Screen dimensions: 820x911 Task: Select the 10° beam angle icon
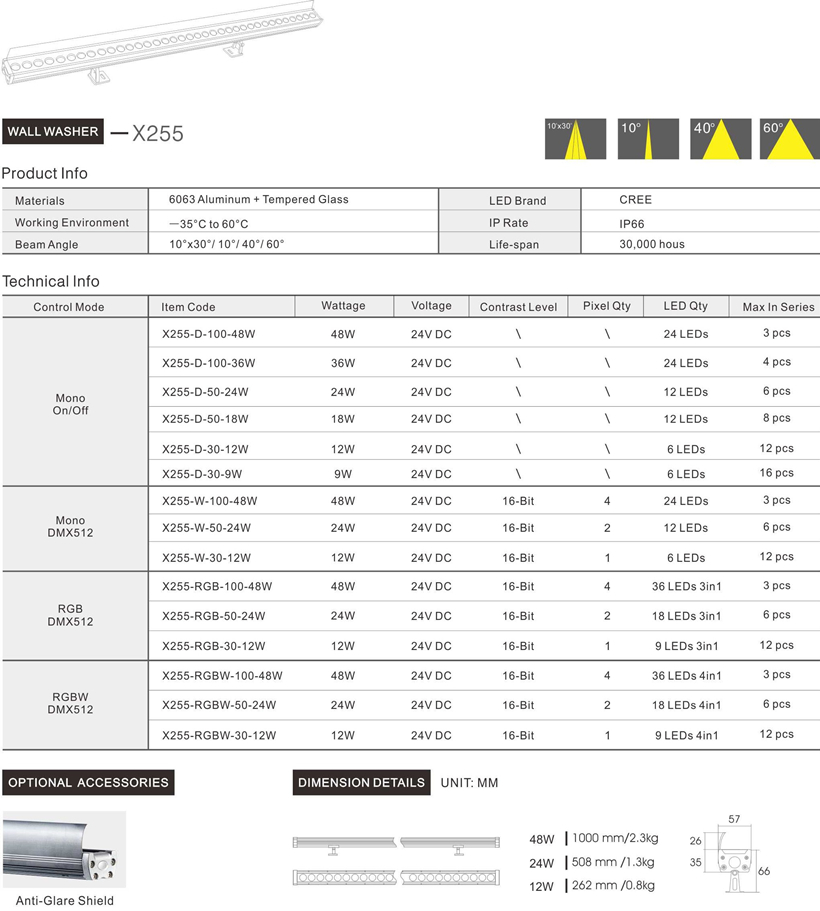click(x=648, y=139)
